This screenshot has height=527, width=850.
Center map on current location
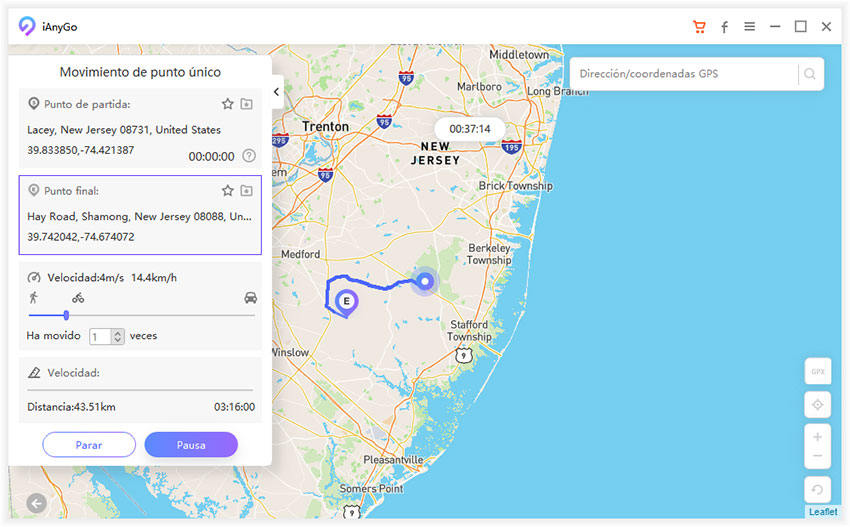click(817, 404)
